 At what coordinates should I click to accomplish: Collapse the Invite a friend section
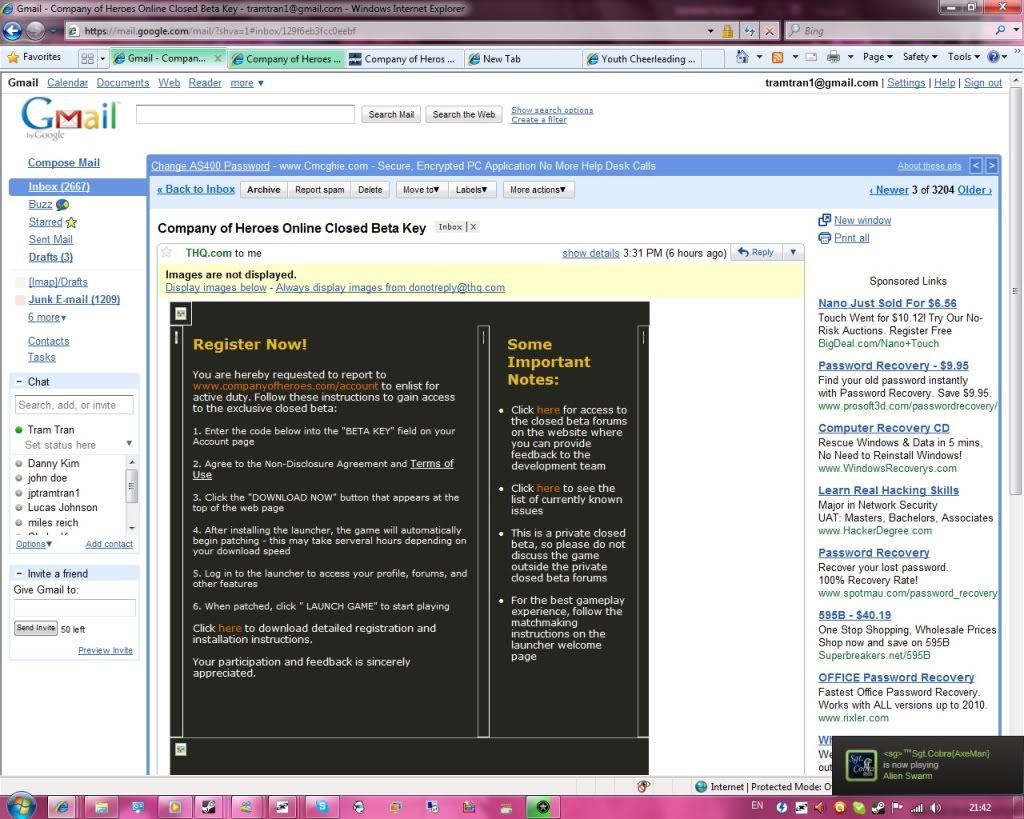19,573
